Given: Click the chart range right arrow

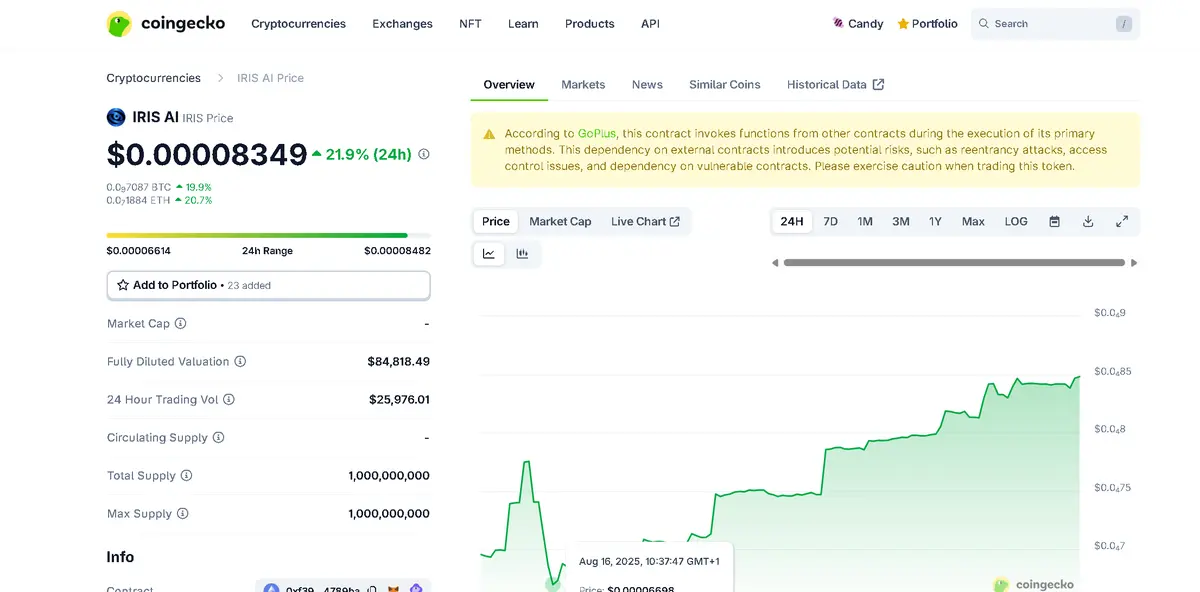Looking at the screenshot, I should point(1134,263).
